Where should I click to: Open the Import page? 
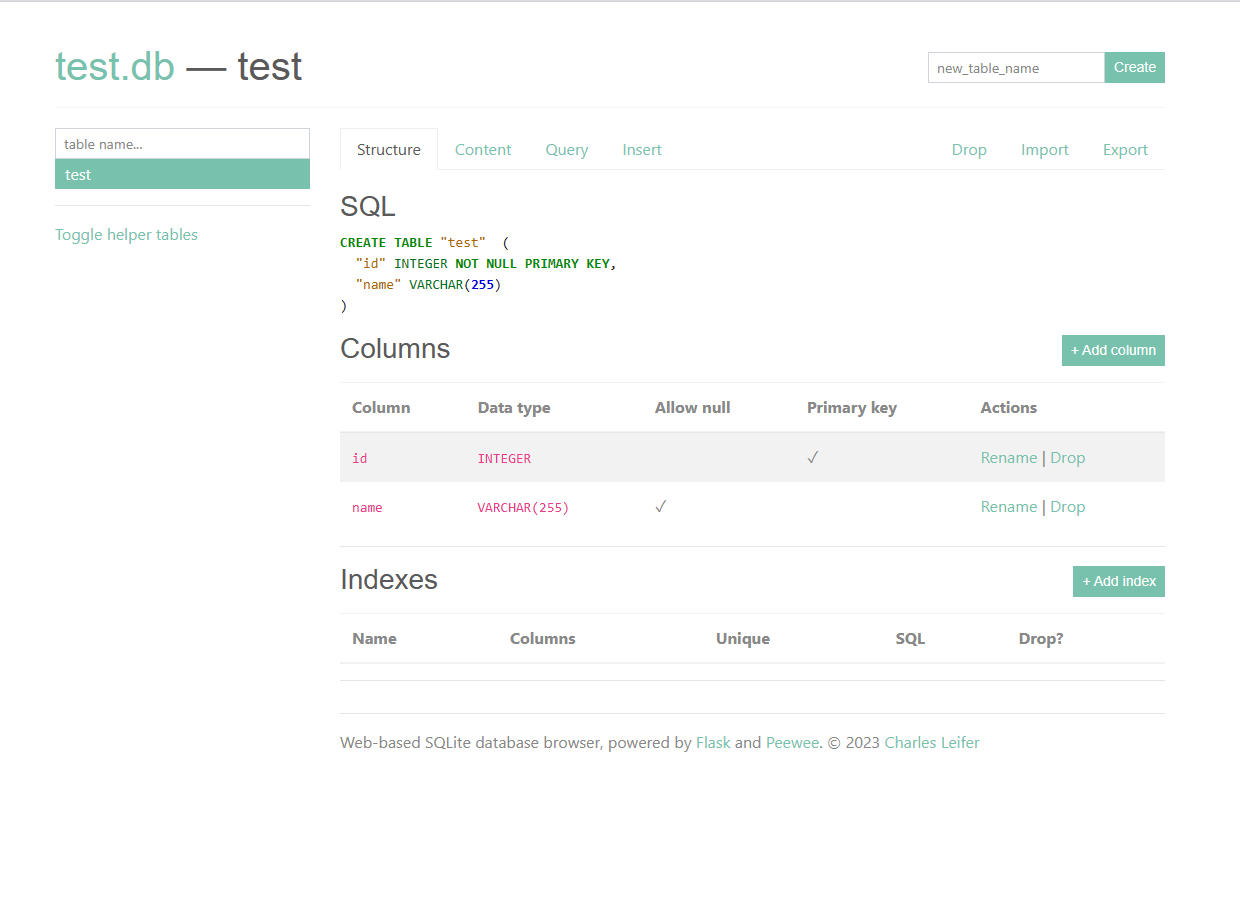click(x=1044, y=149)
